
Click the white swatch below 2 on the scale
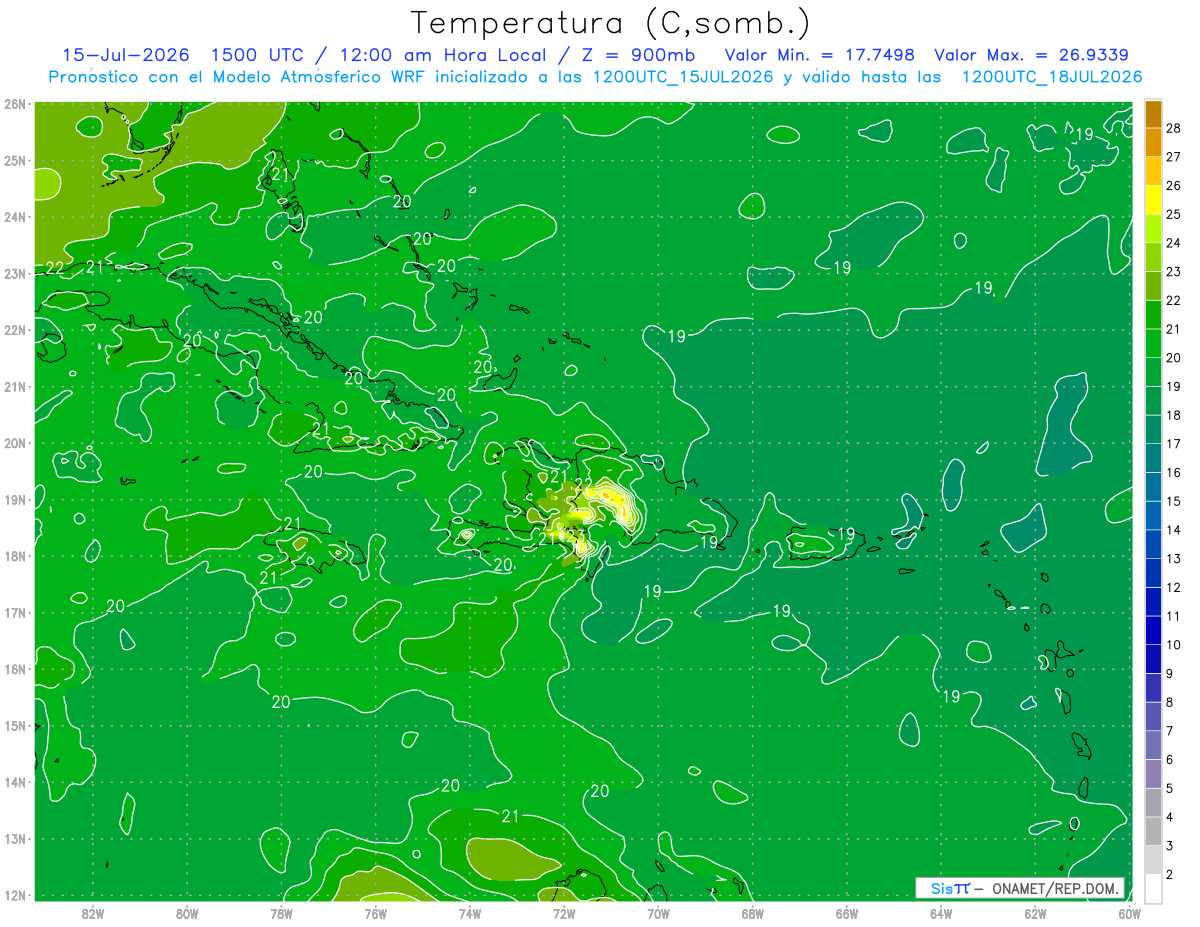point(1153,888)
